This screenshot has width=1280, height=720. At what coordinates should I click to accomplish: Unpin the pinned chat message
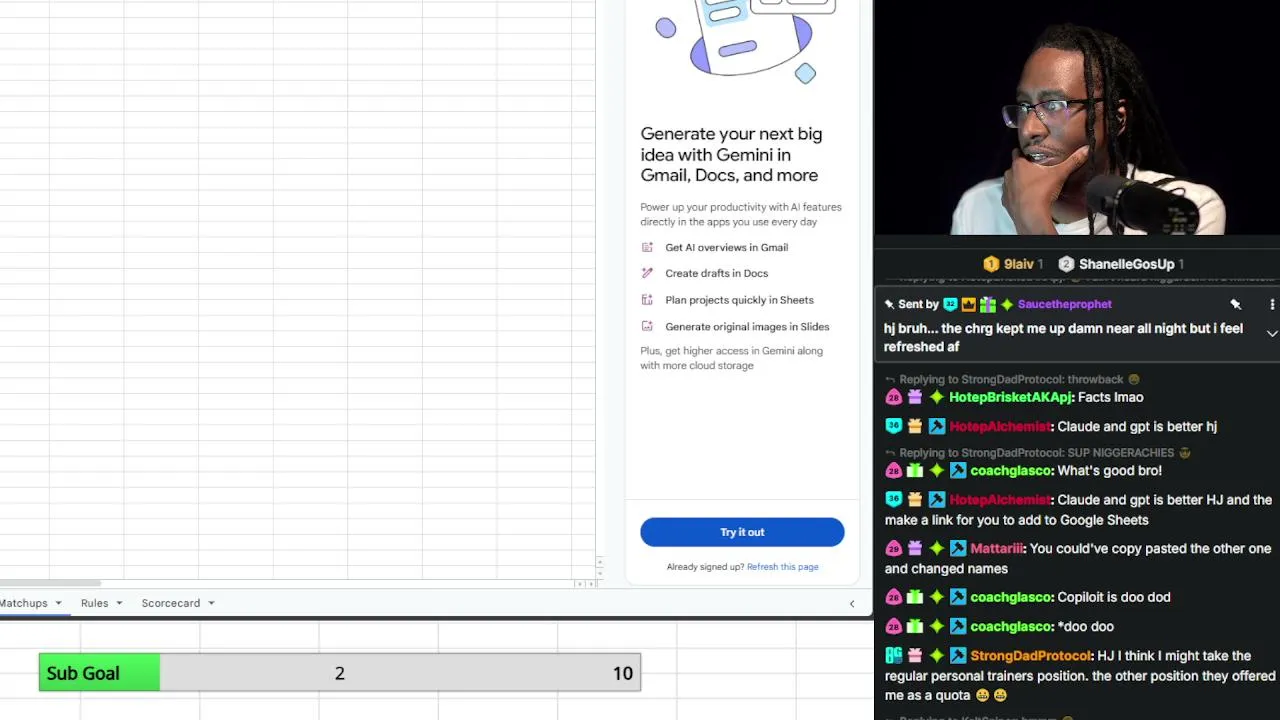1235,304
